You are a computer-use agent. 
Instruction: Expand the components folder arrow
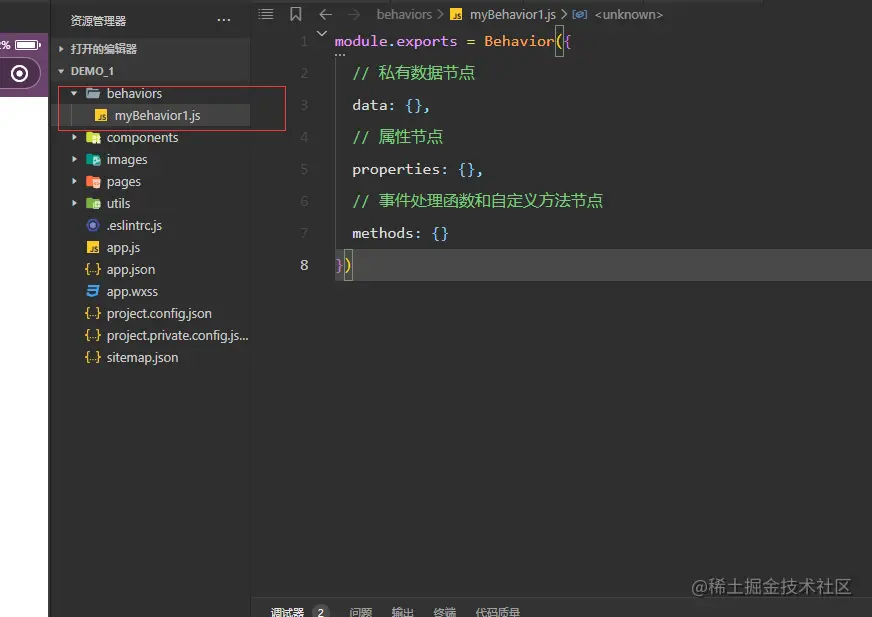74,137
